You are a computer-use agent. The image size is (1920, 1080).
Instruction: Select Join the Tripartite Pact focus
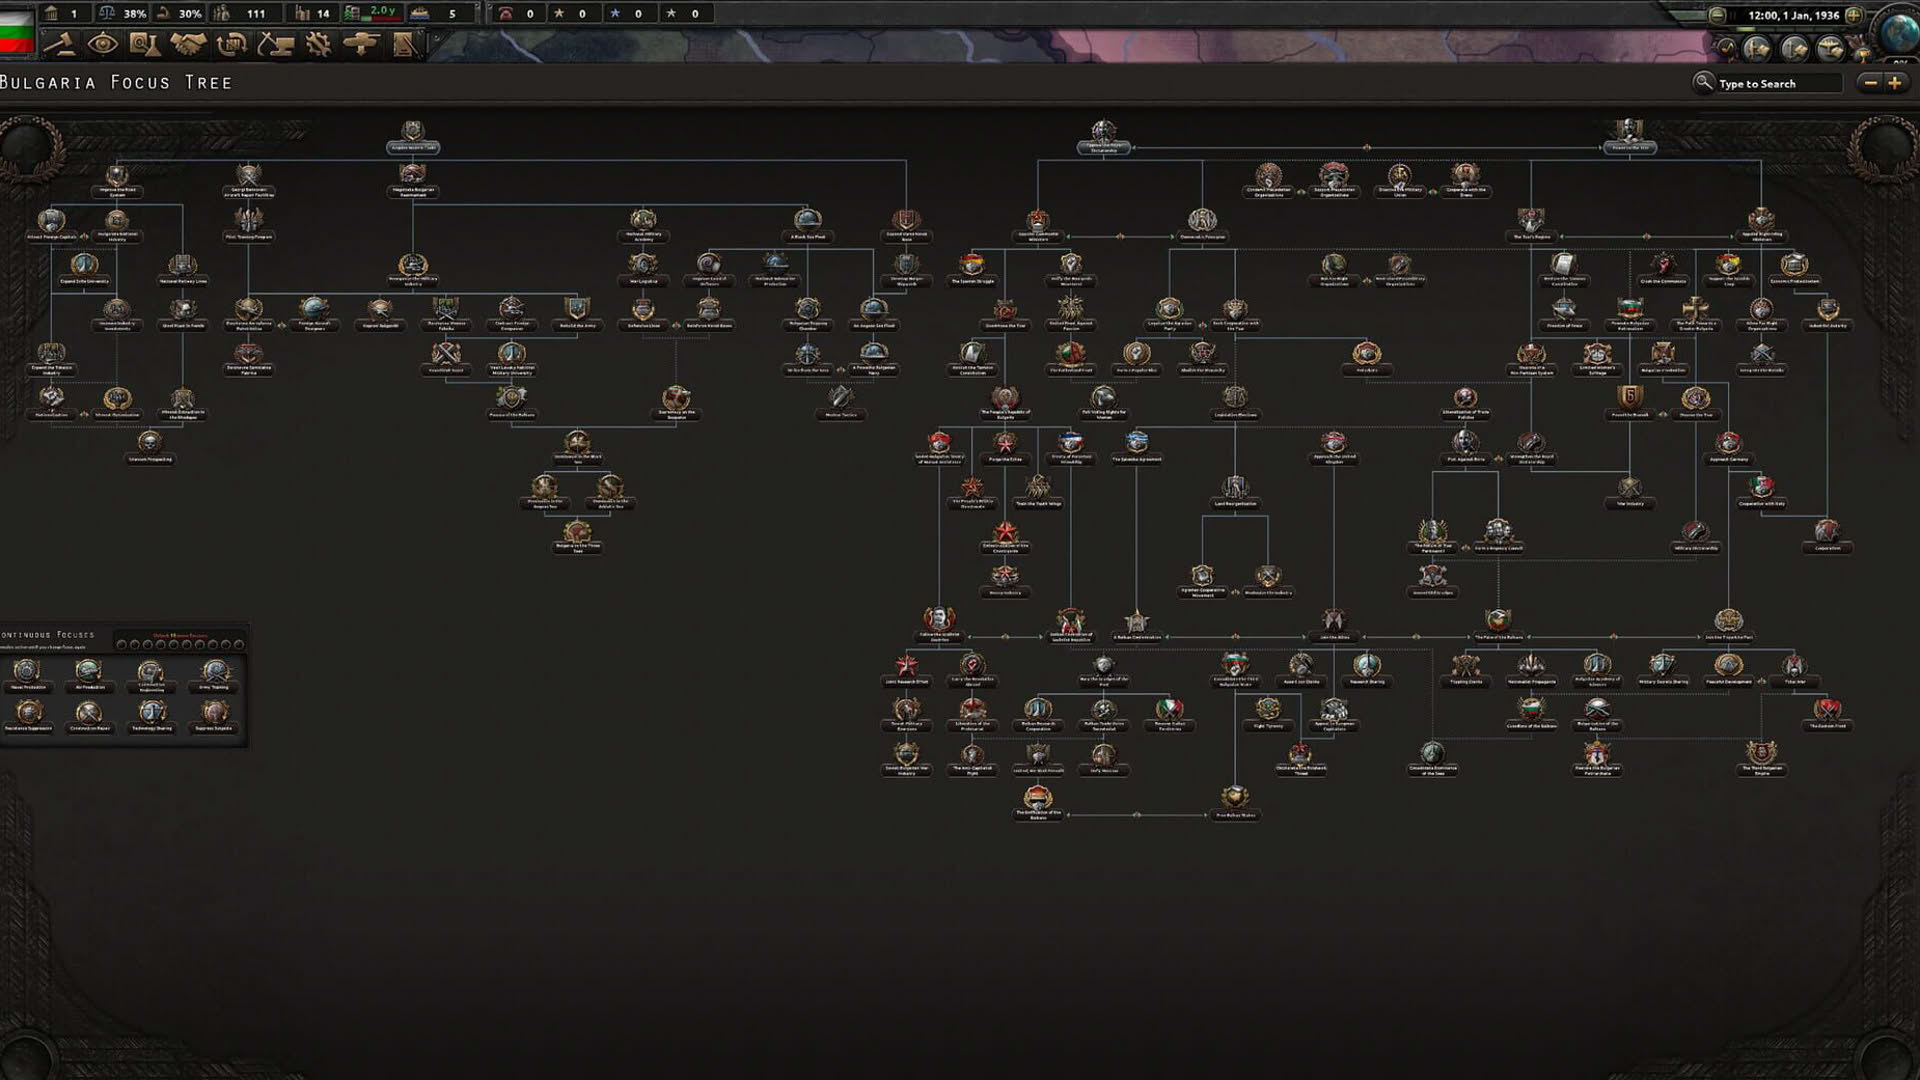coord(1728,624)
